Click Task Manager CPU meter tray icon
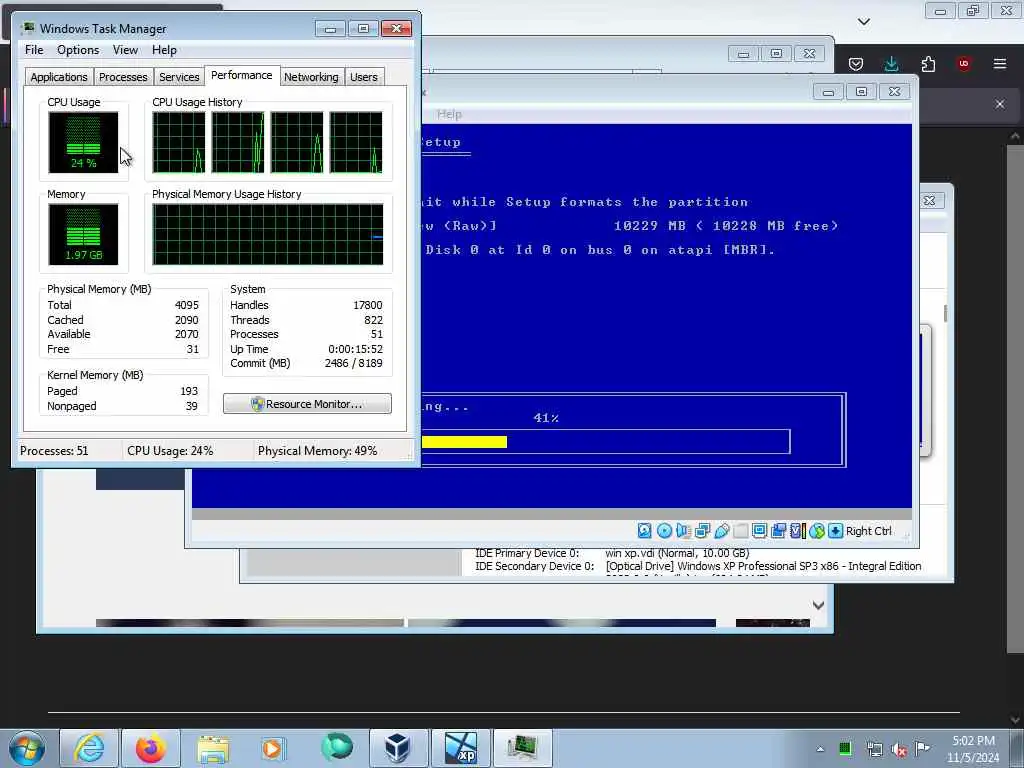Screen dimensions: 1024x768 click(845, 748)
